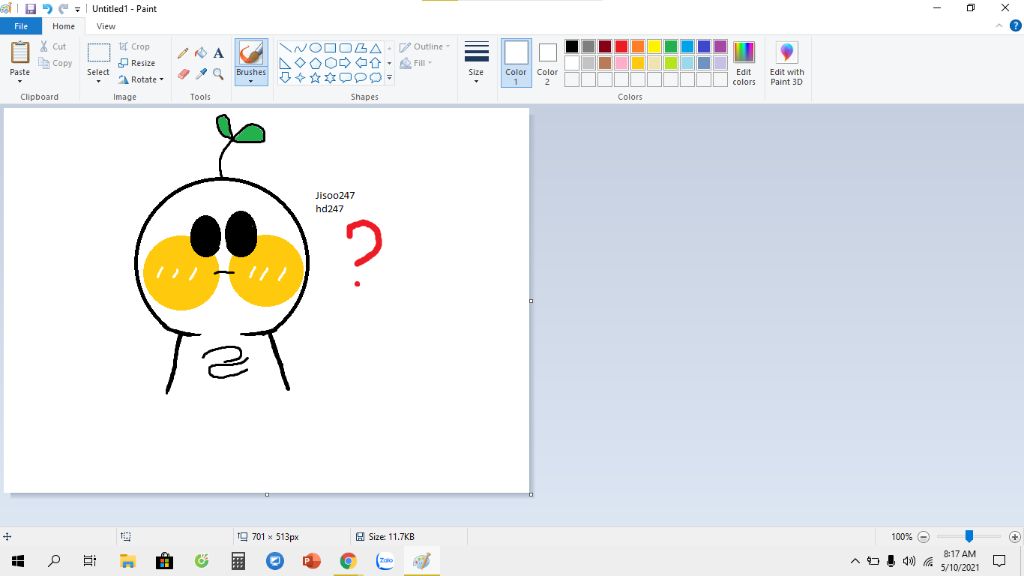Click the canvas bottom-right corner handle
The image size is (1024, 576).
pos(531,494)
